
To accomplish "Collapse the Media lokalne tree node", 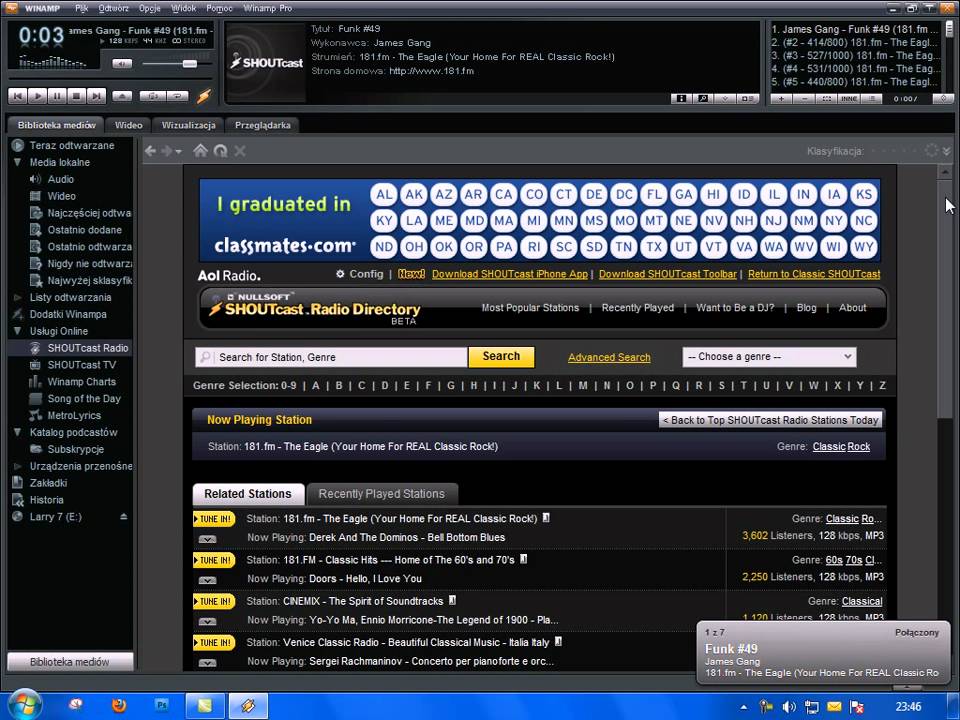I will click(18, 162).
